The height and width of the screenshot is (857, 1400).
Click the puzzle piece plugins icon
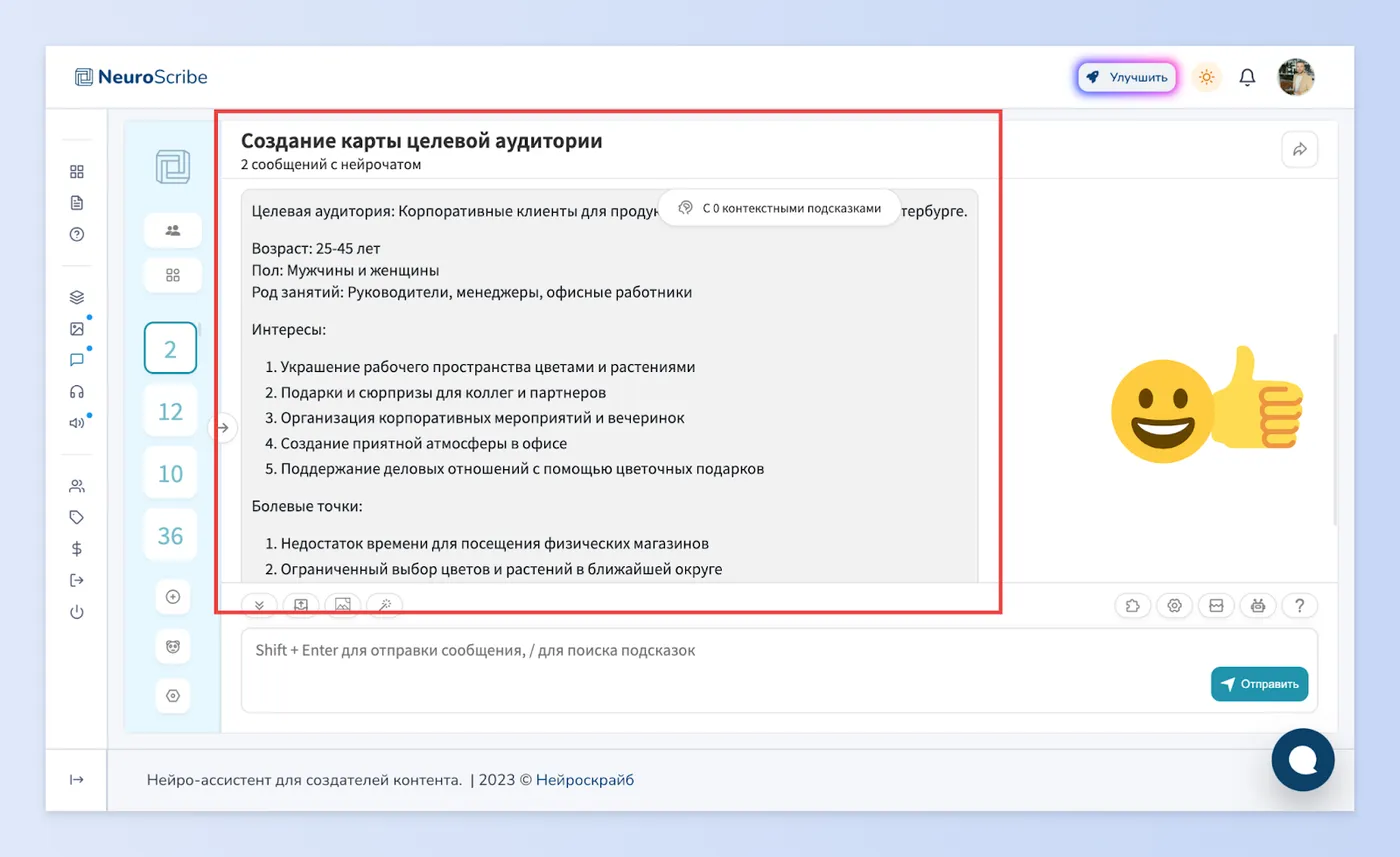point(1133,605)
